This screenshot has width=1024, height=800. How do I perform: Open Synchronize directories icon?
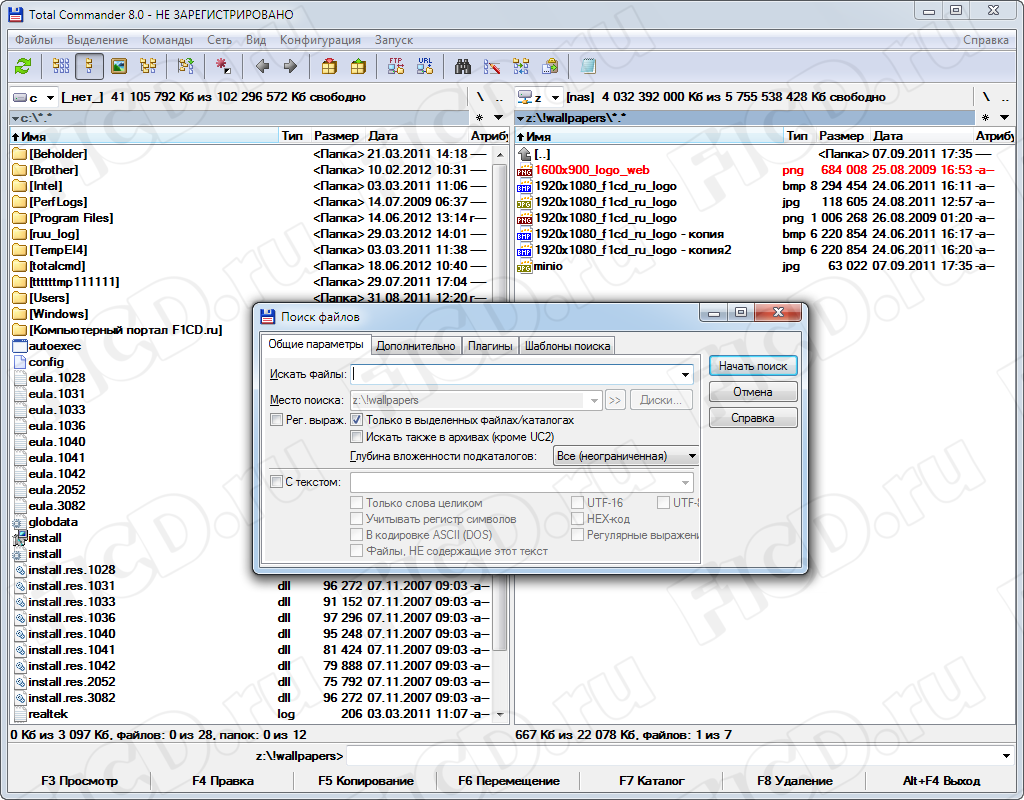point(521,66)
